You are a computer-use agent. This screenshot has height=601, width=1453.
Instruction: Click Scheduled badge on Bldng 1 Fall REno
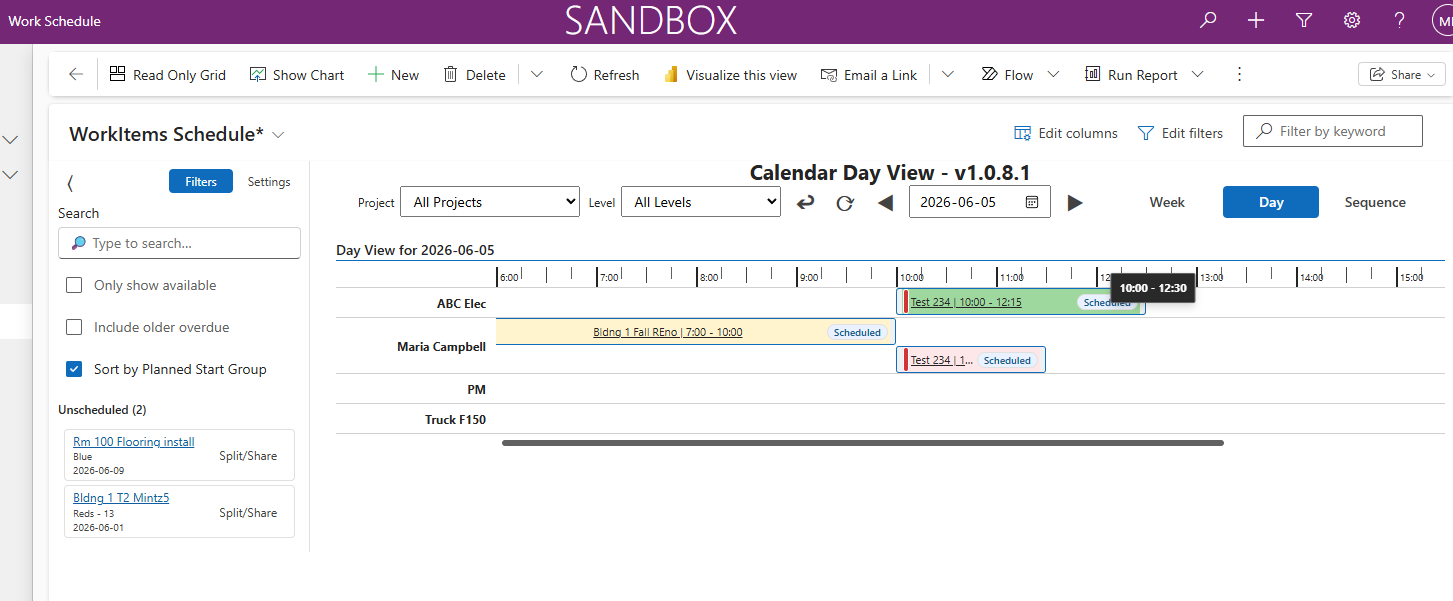(857, 332)
